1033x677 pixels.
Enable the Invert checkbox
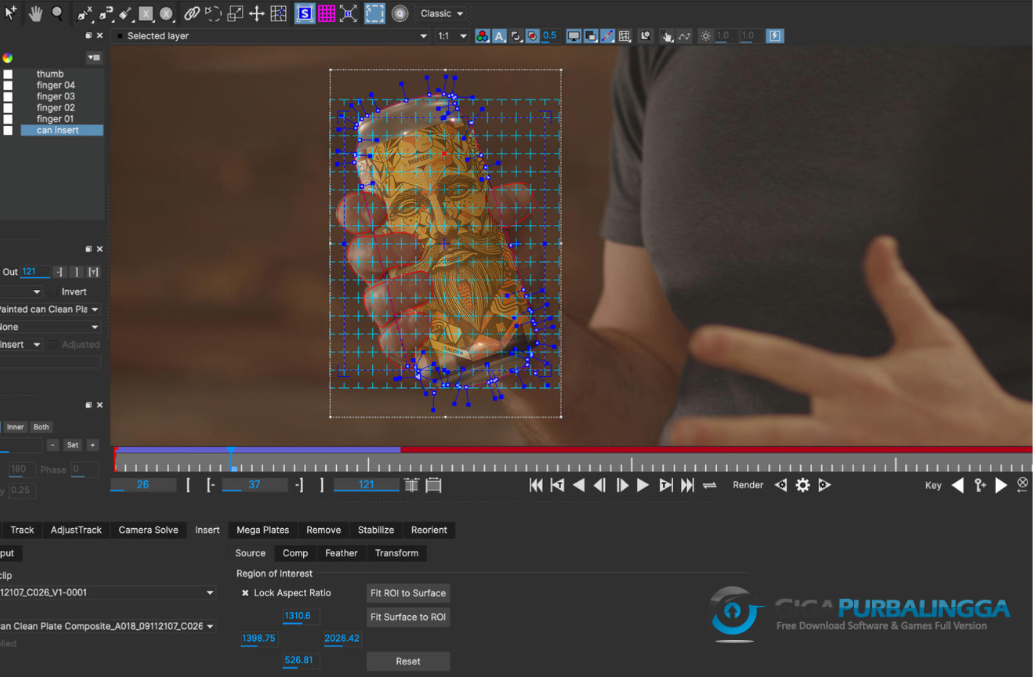tap(53, 292)
